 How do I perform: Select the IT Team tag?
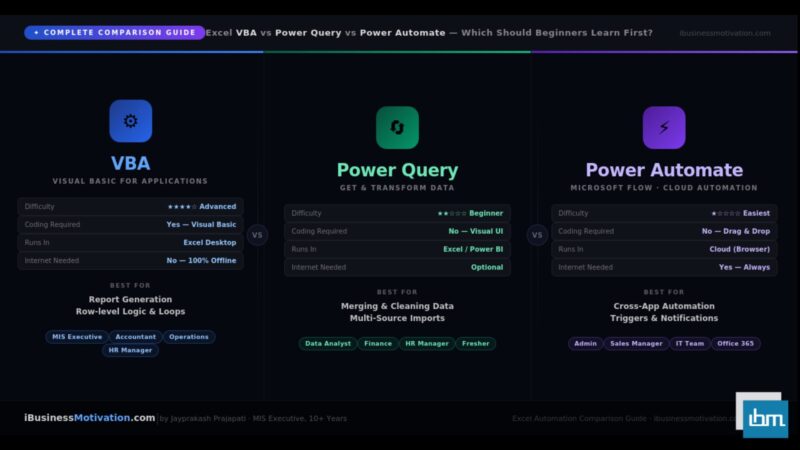coord(690,343)
